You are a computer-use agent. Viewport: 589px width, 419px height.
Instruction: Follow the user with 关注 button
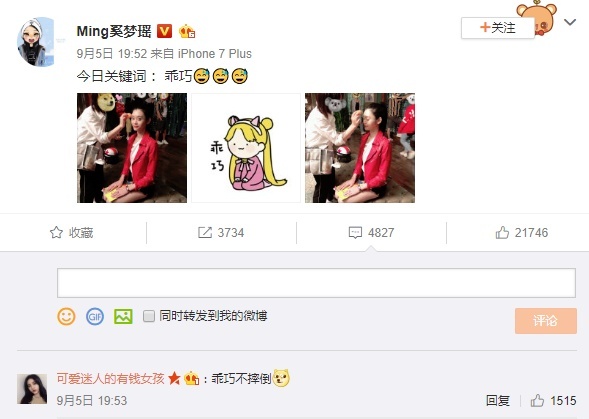(x=498, y=27)
